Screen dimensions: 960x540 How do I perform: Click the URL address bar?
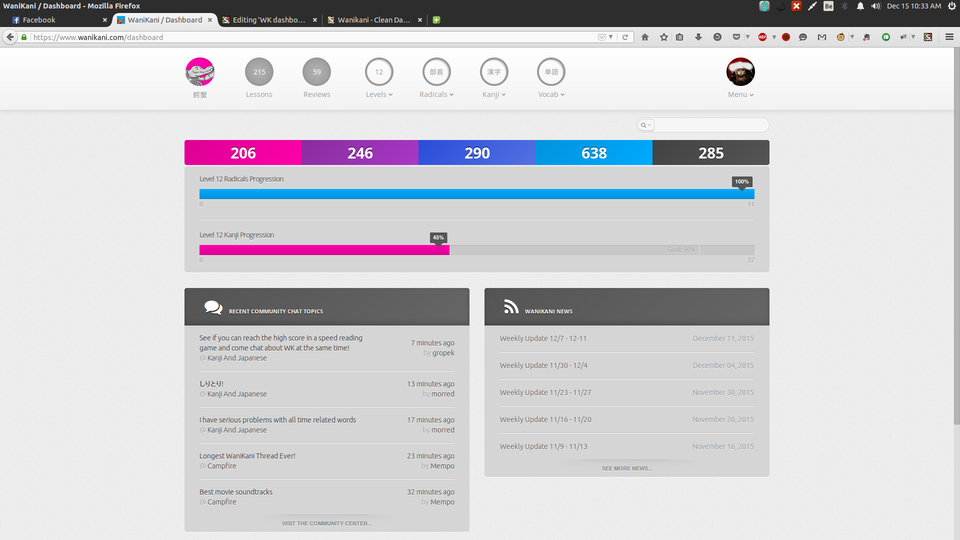[x=312, y=37]
